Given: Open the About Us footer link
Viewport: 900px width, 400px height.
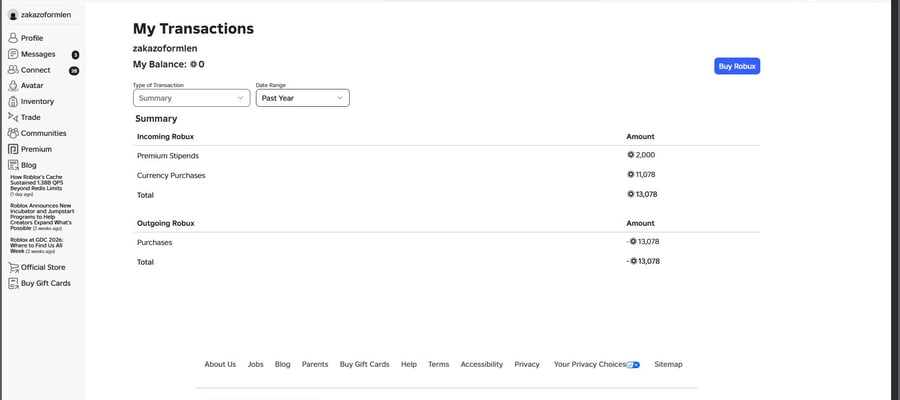Looking at the screenshot, I should pyautogui.click(x=220, y=364).
